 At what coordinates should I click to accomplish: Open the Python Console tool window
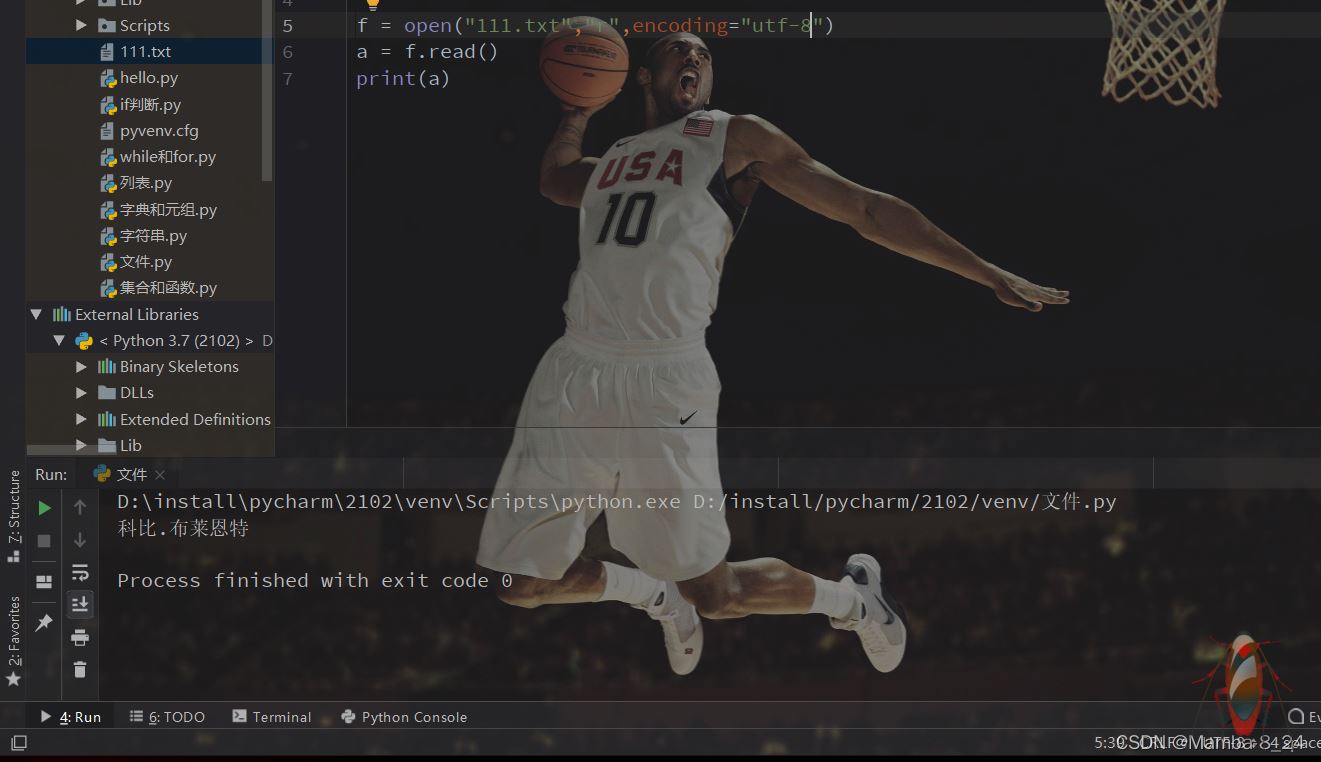point(404,717)
